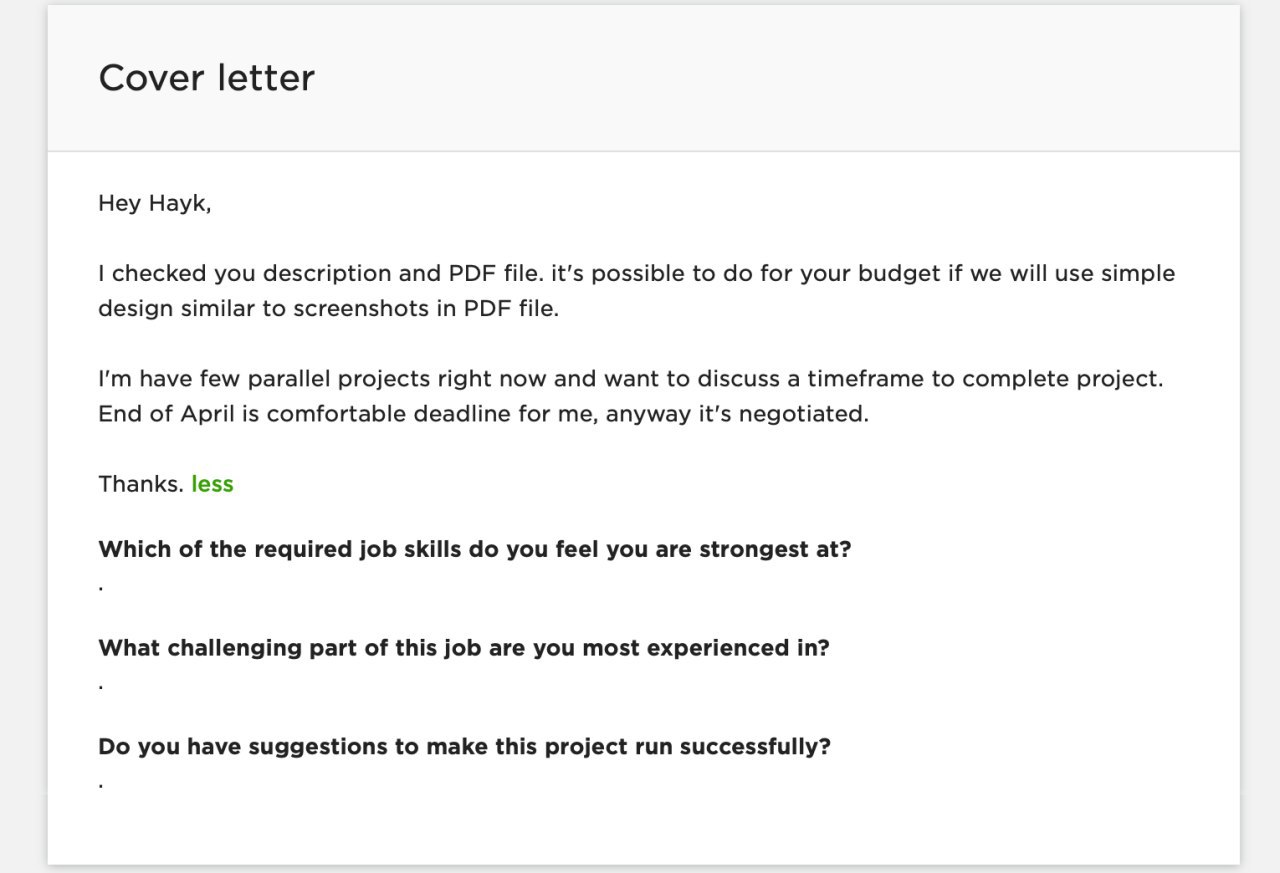This screenshot has width=1280, height=873.
Task: Click the word 'timeframe' in the second paragraph
Action: click(868, 379)
